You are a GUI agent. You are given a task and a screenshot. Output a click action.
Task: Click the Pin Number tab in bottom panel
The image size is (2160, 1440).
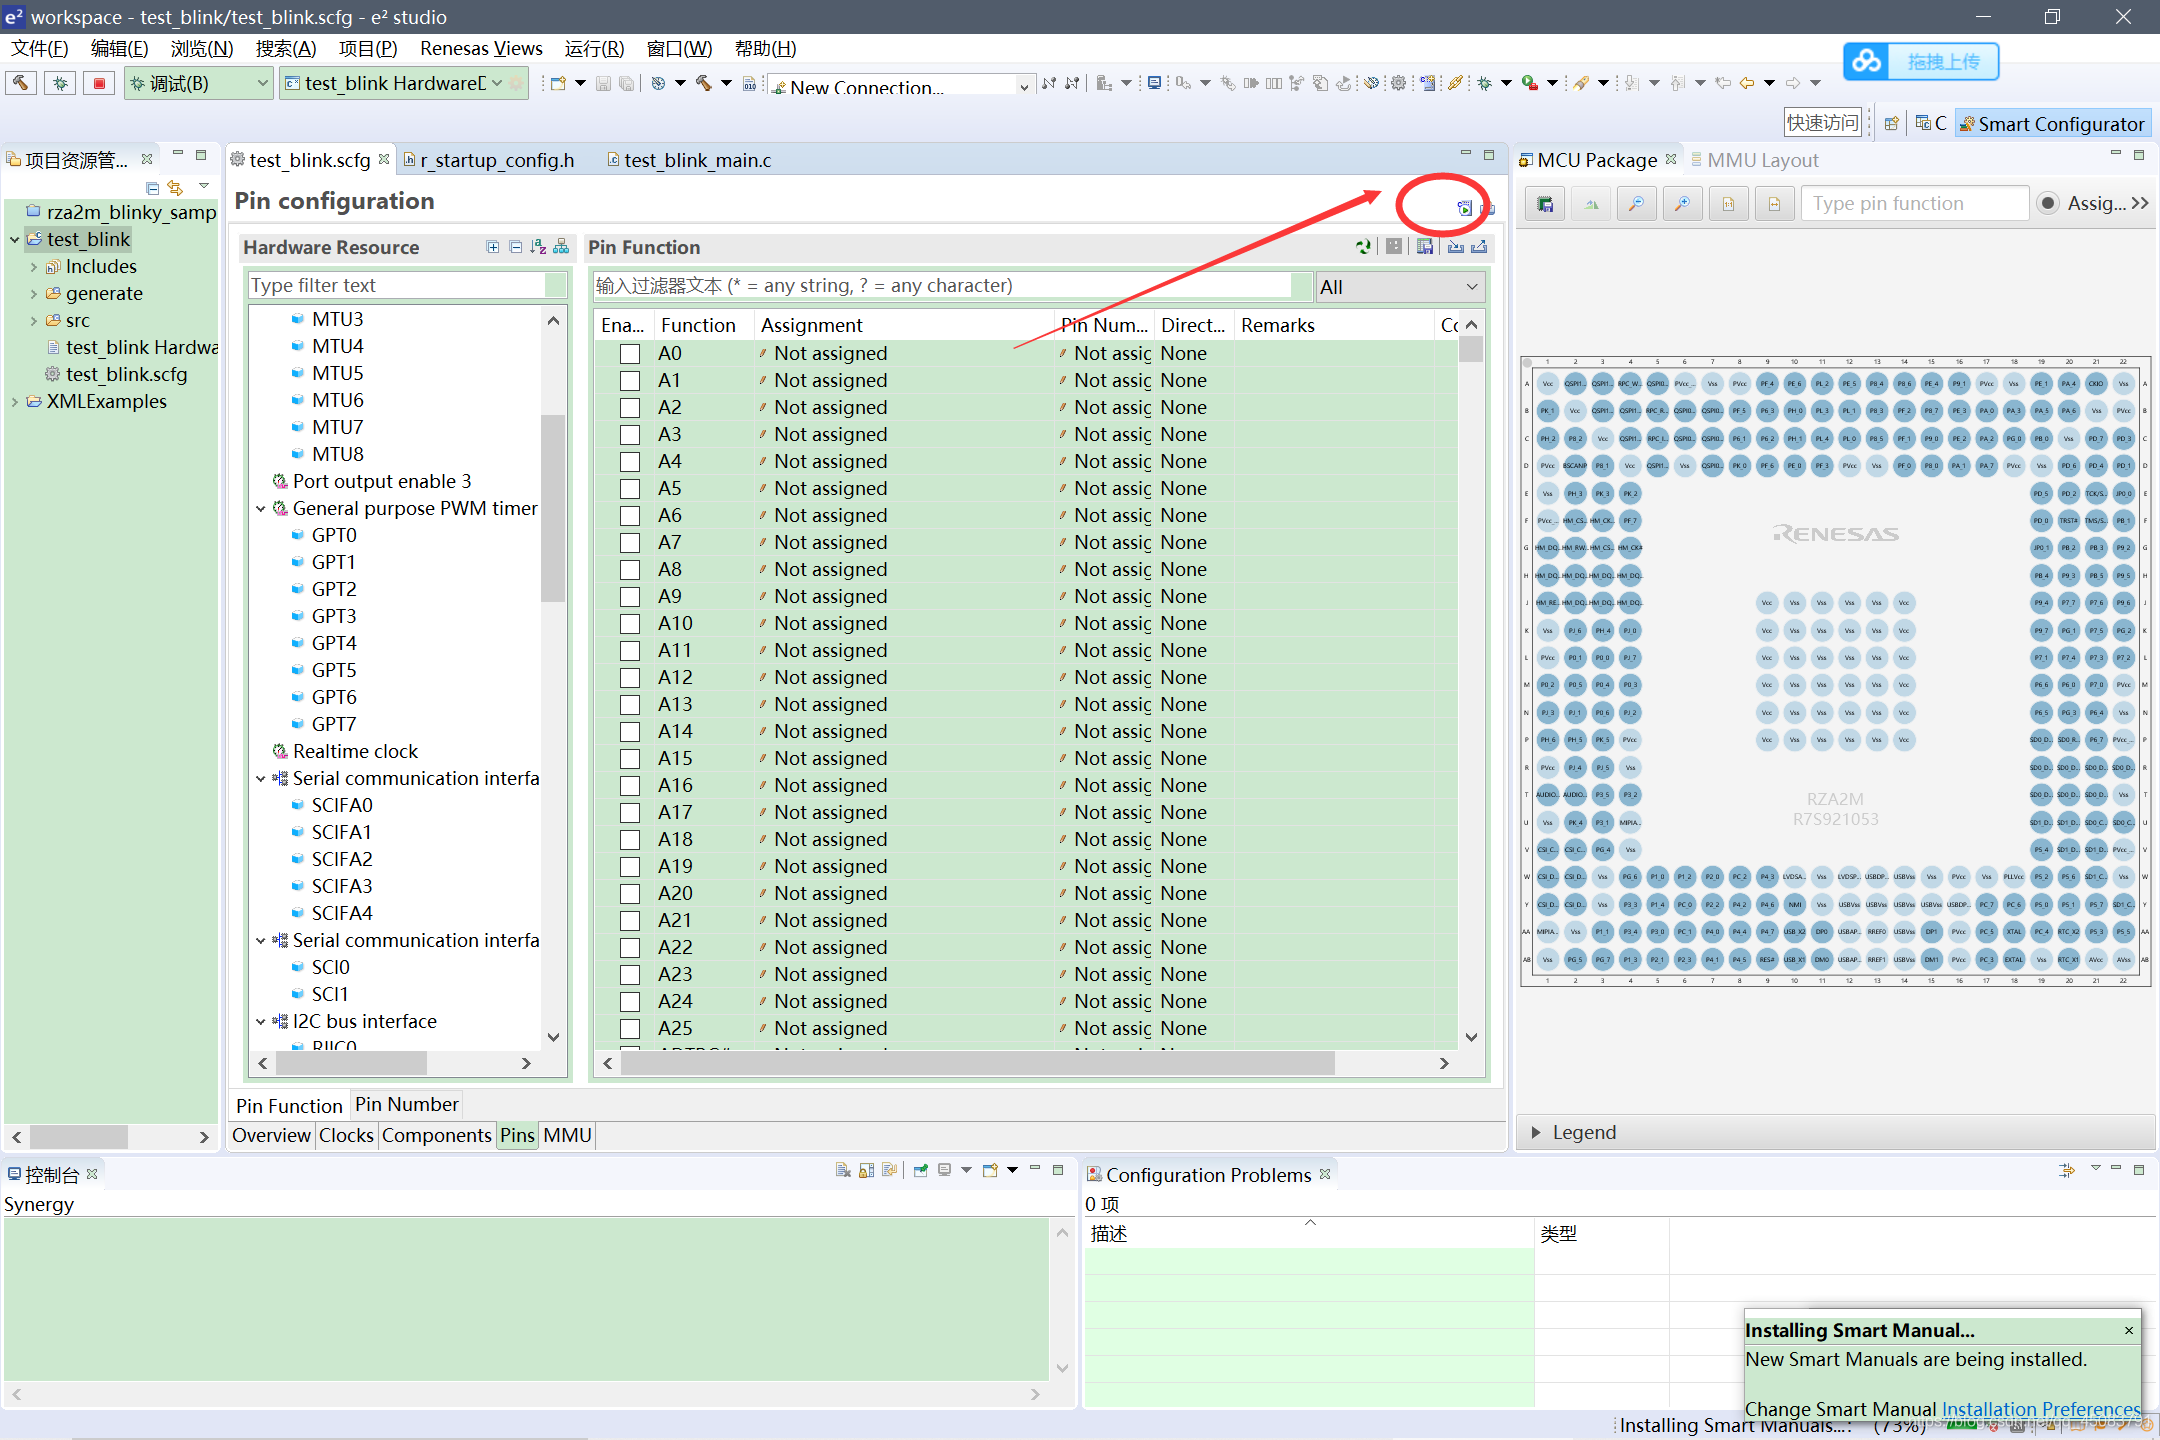click(407, 1104)
